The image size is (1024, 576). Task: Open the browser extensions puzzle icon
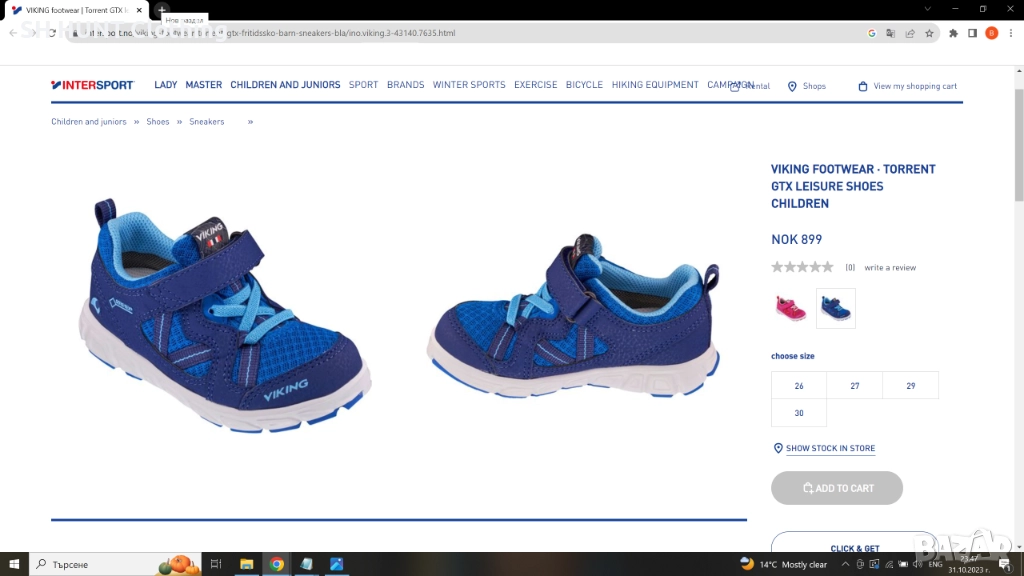point(953,33)
